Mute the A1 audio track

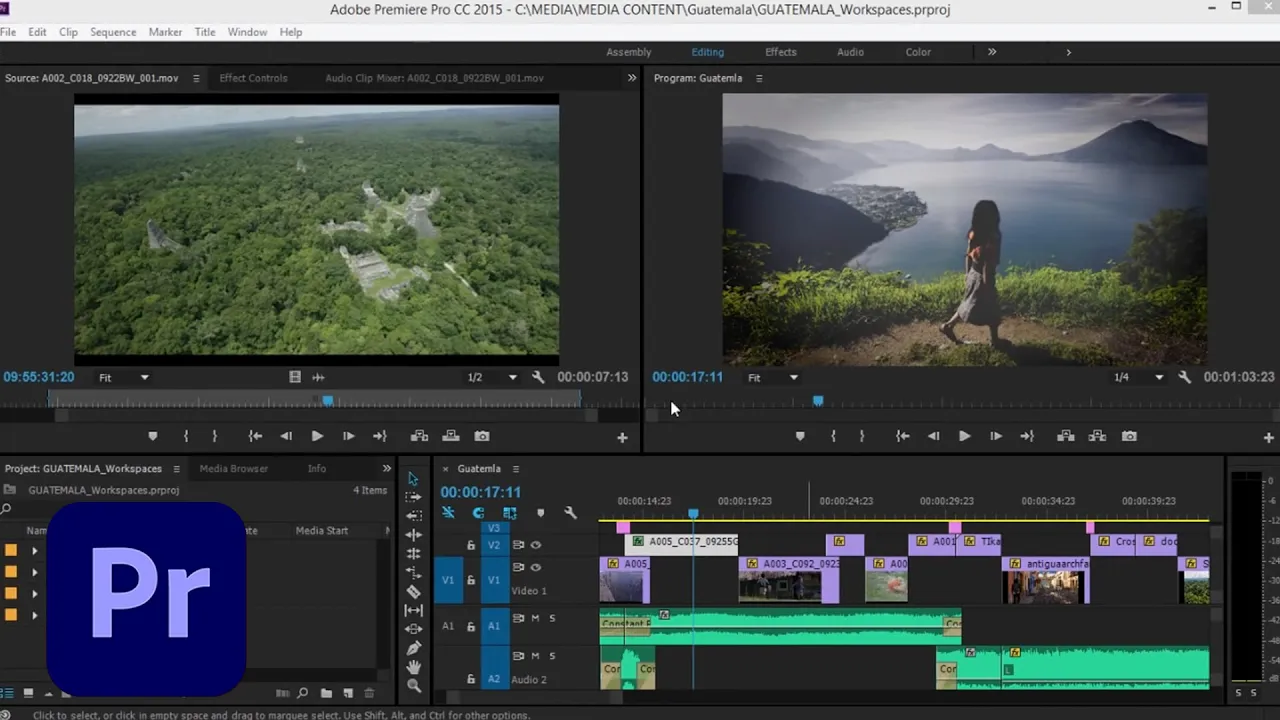[535, 618]
